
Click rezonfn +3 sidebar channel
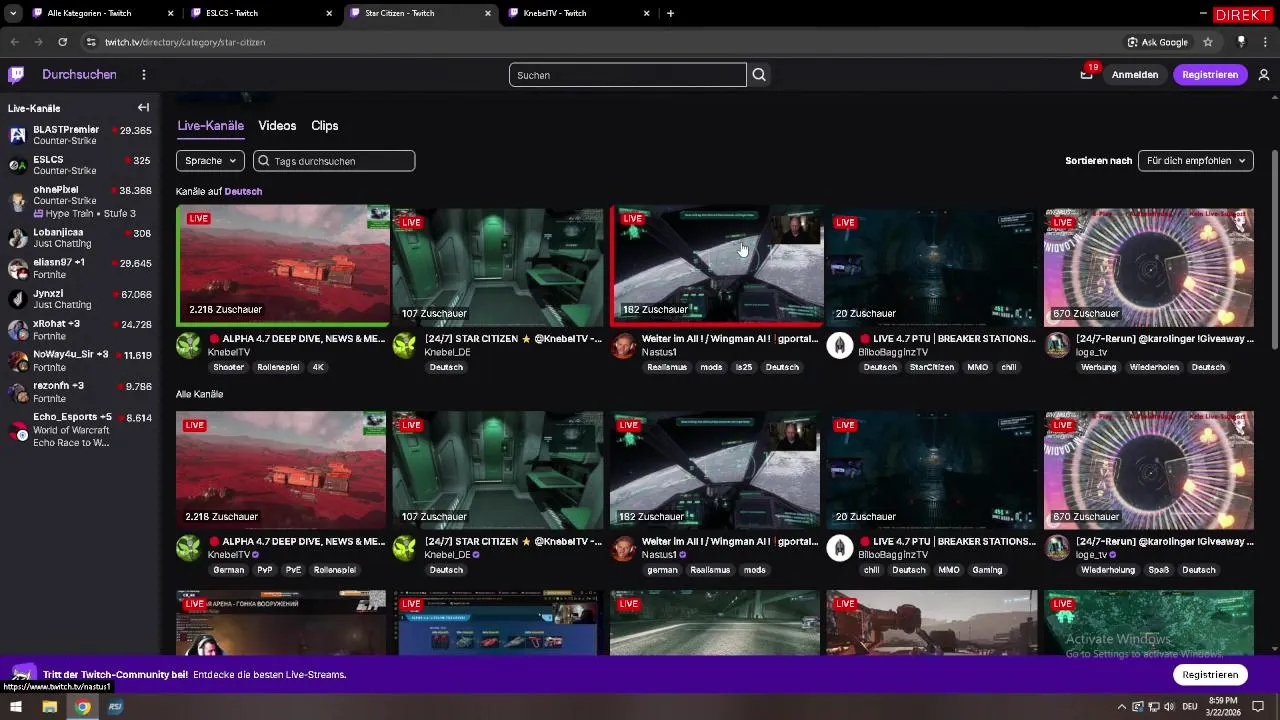coord(80,391)
